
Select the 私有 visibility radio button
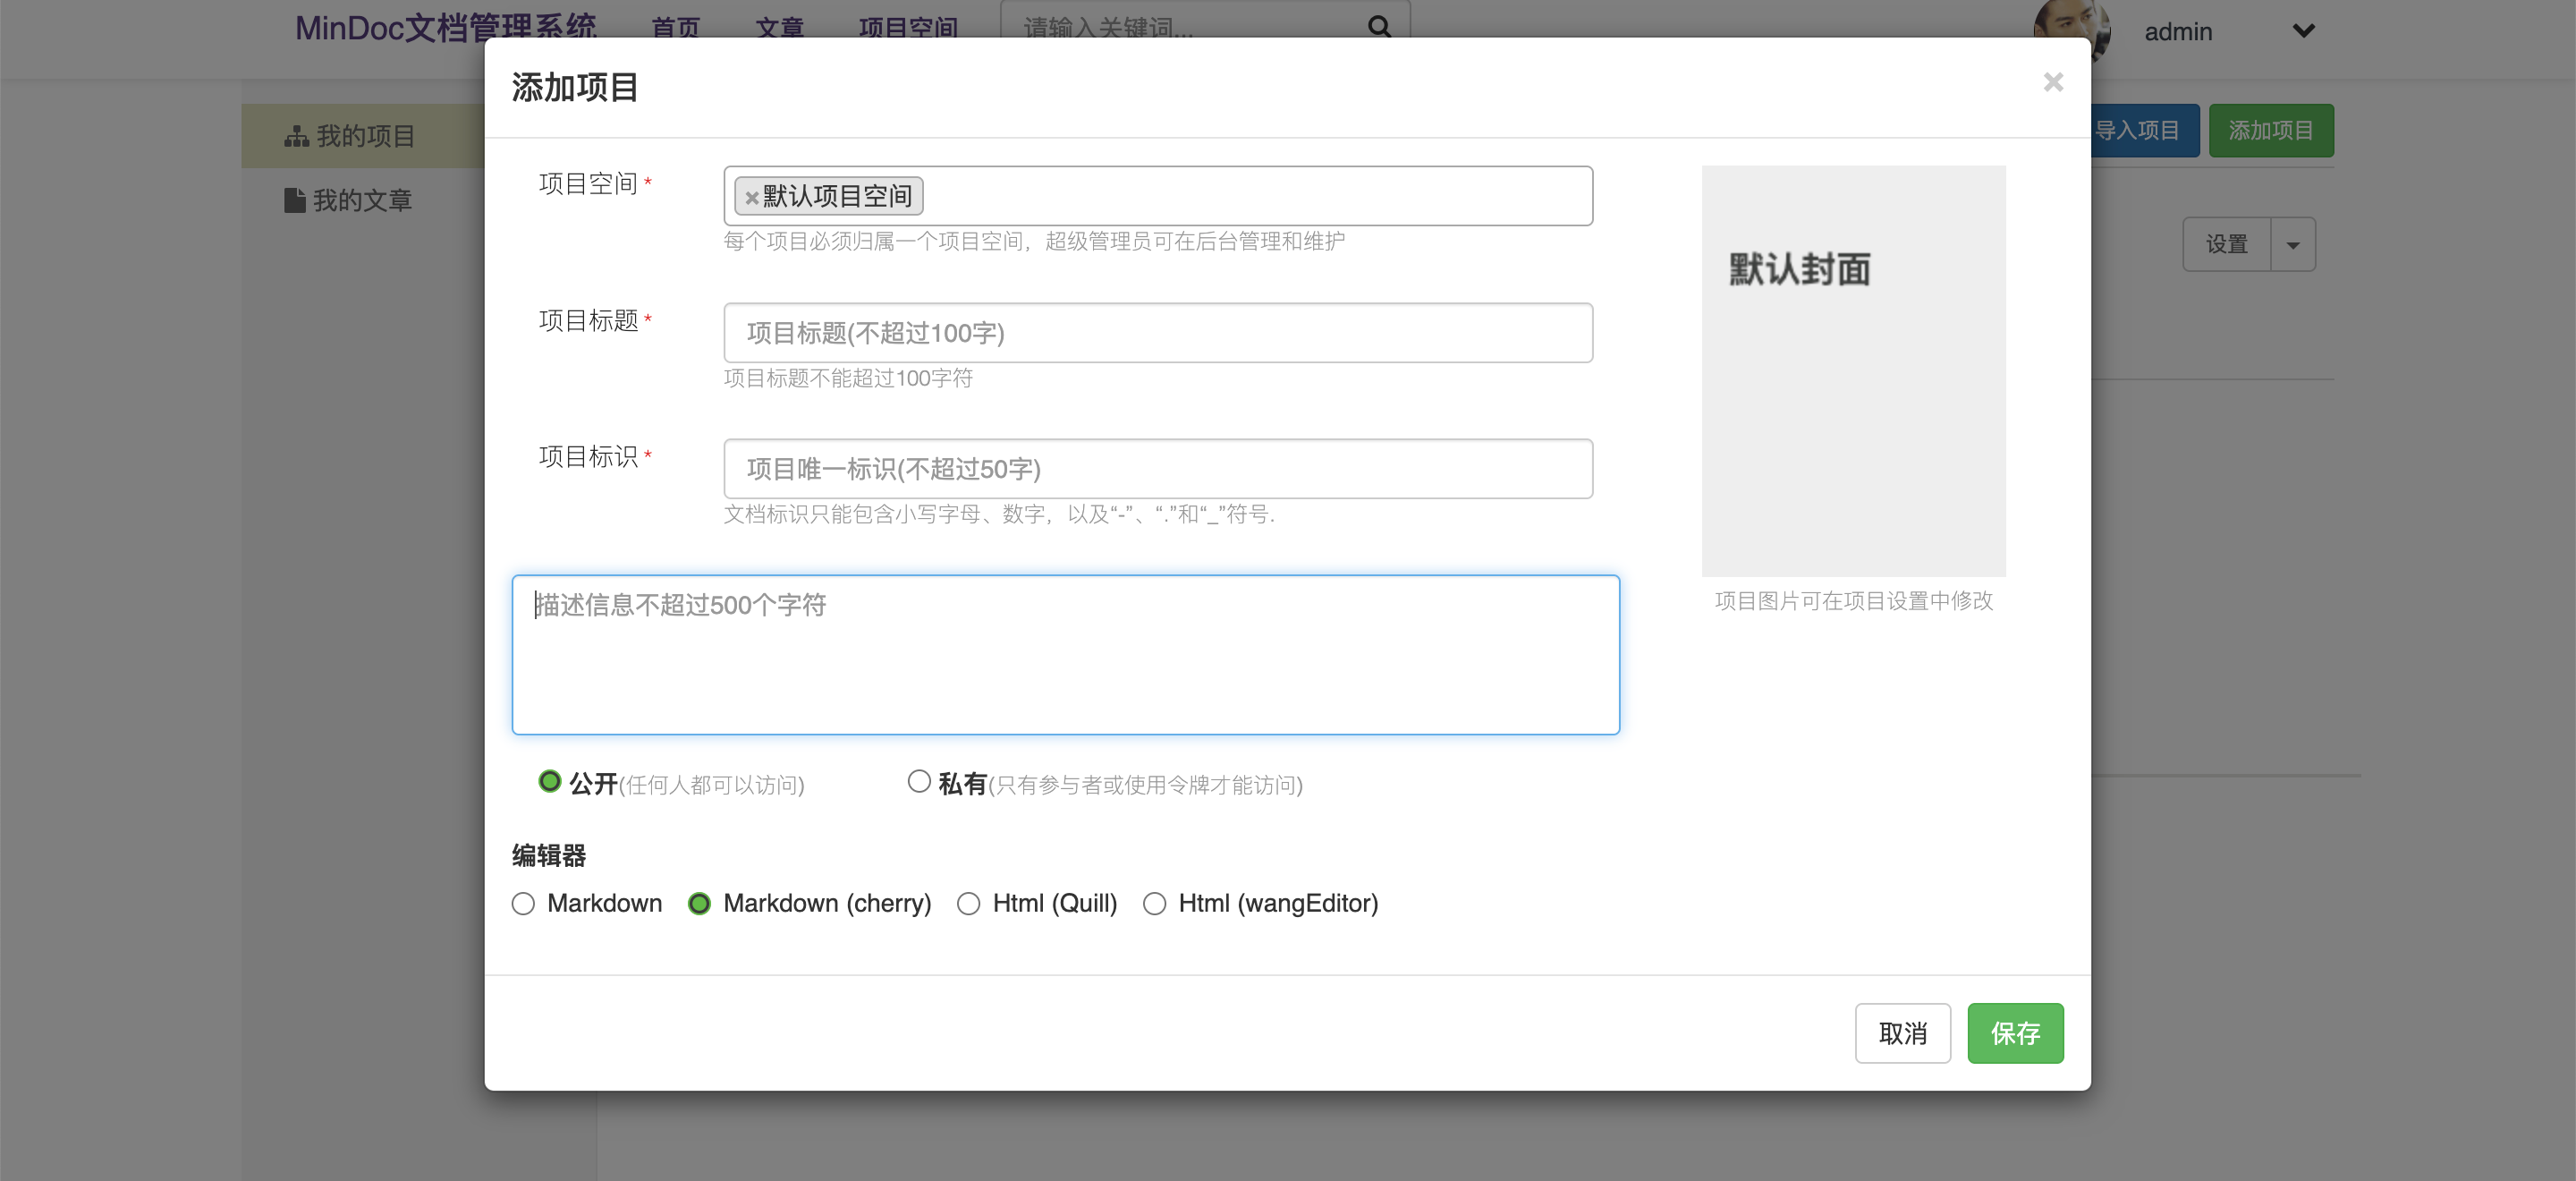coord(918,781)
